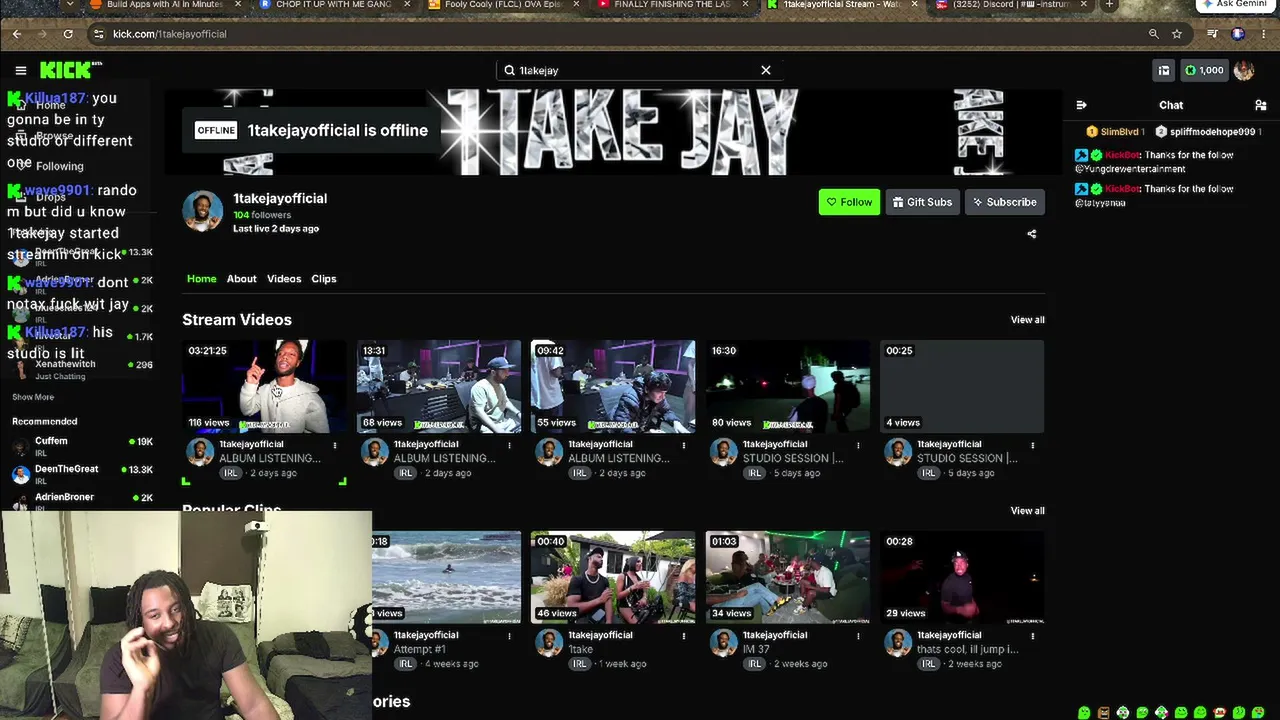1280x720 pixels.
Task: Open the 09:42 stream video thumbnail
Action: pos(613,386)
